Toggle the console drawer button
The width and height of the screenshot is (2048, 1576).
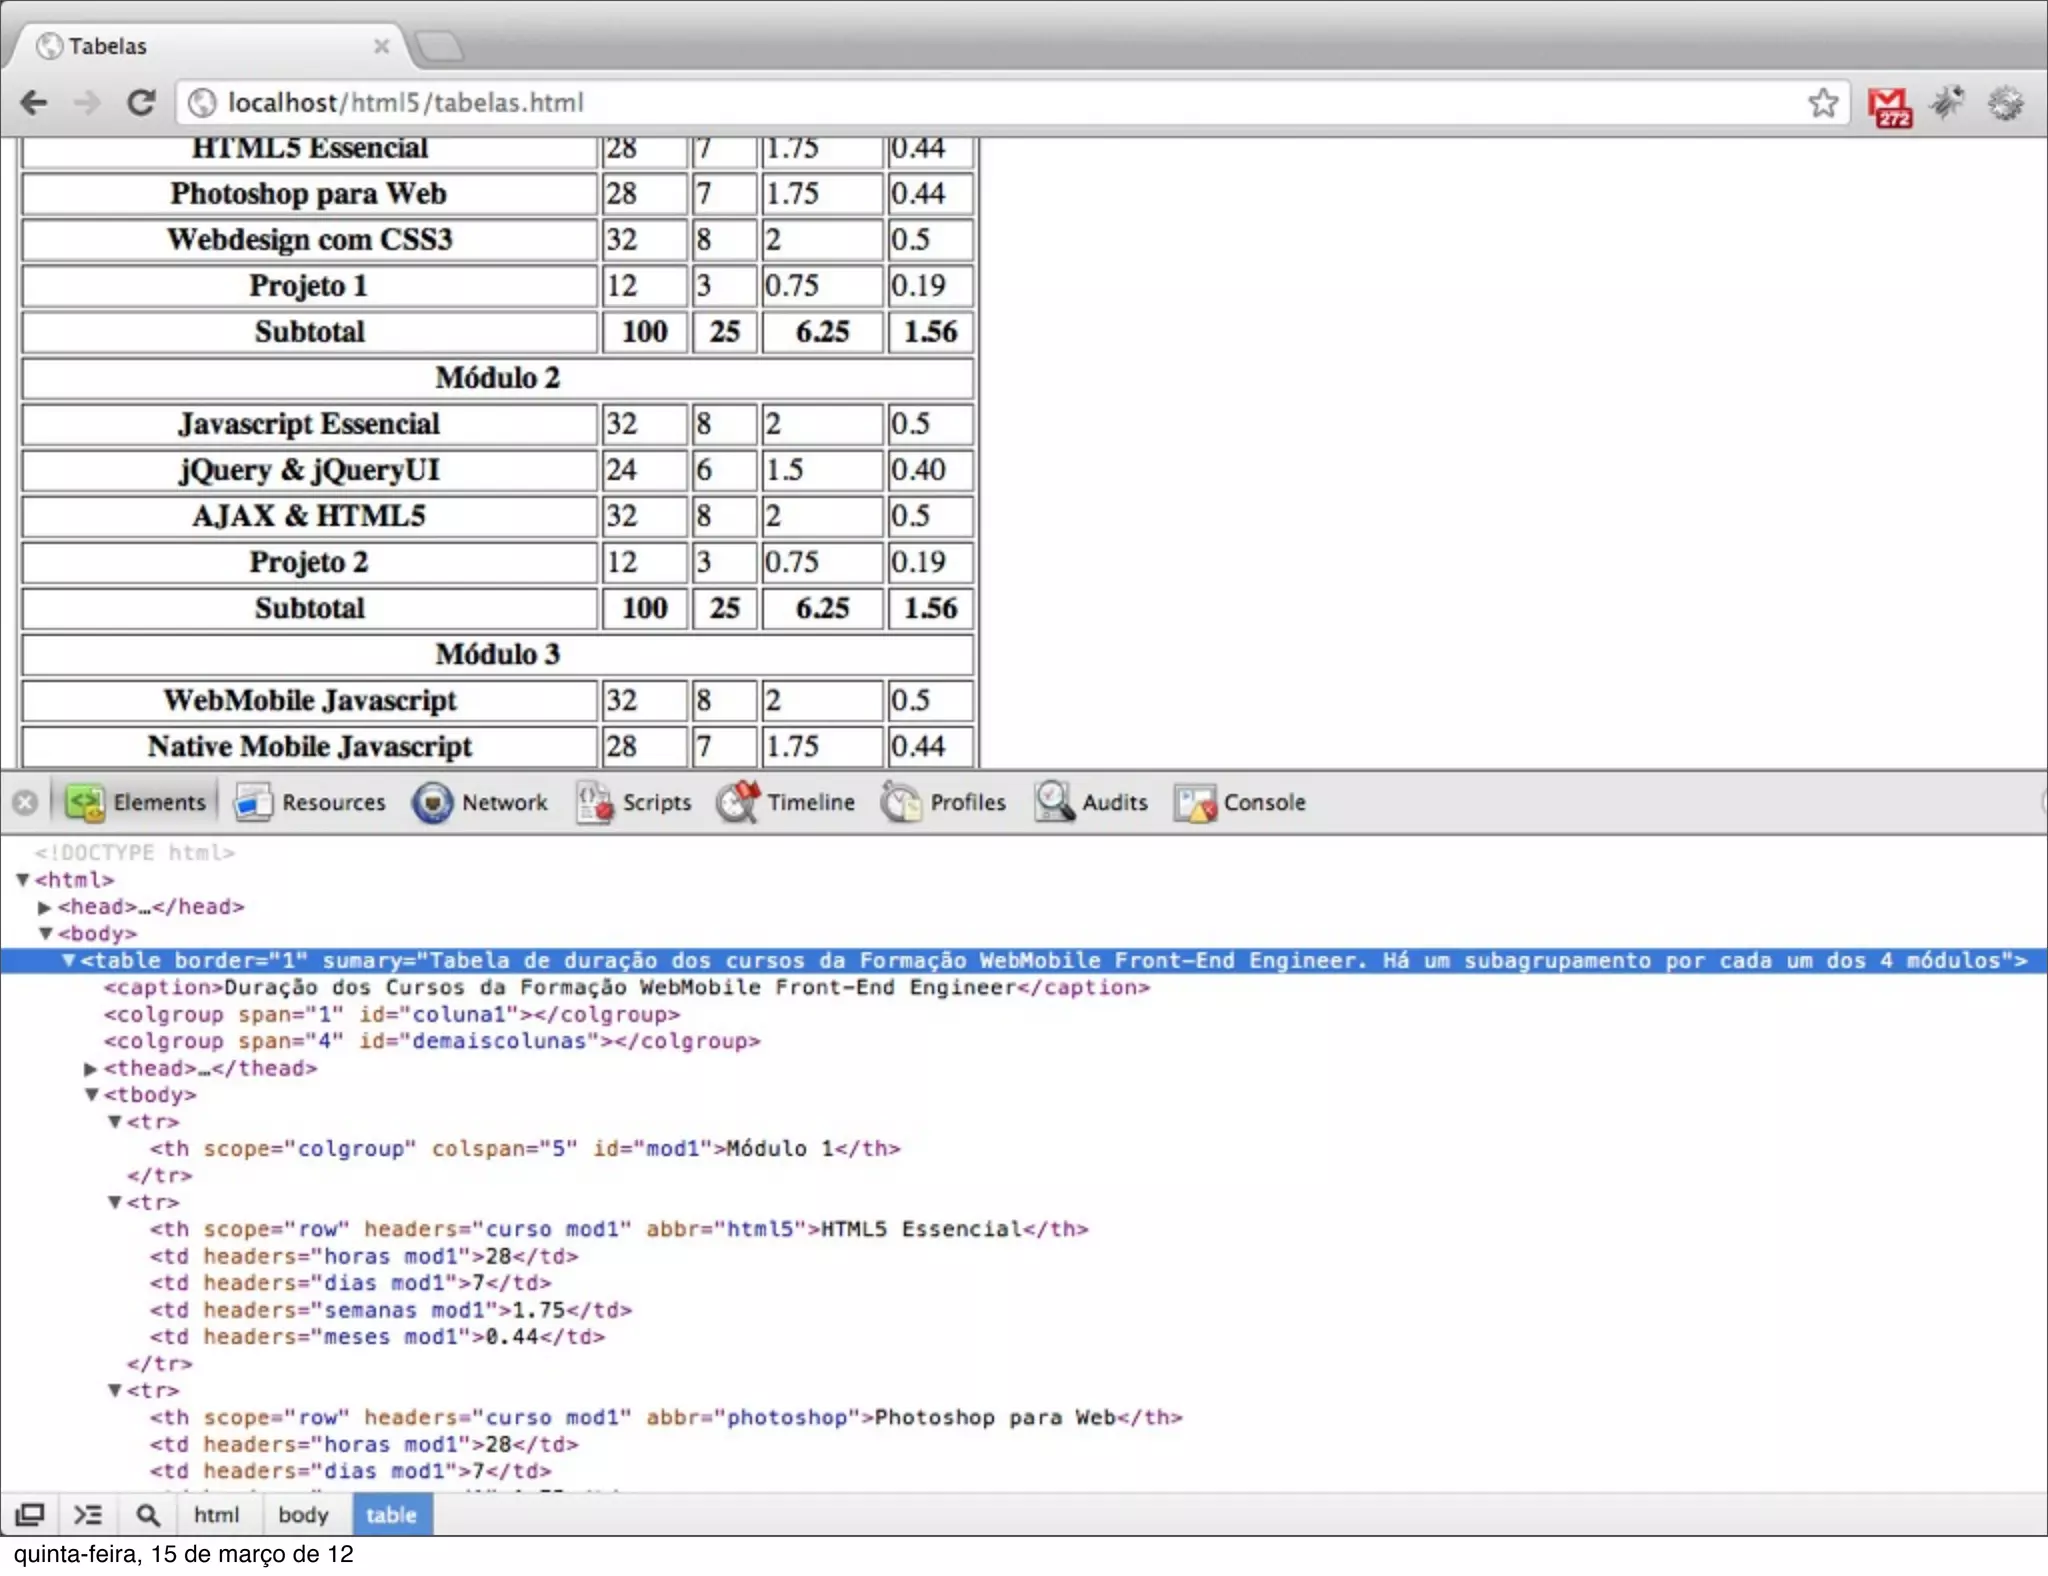(x=88, y=1515)
